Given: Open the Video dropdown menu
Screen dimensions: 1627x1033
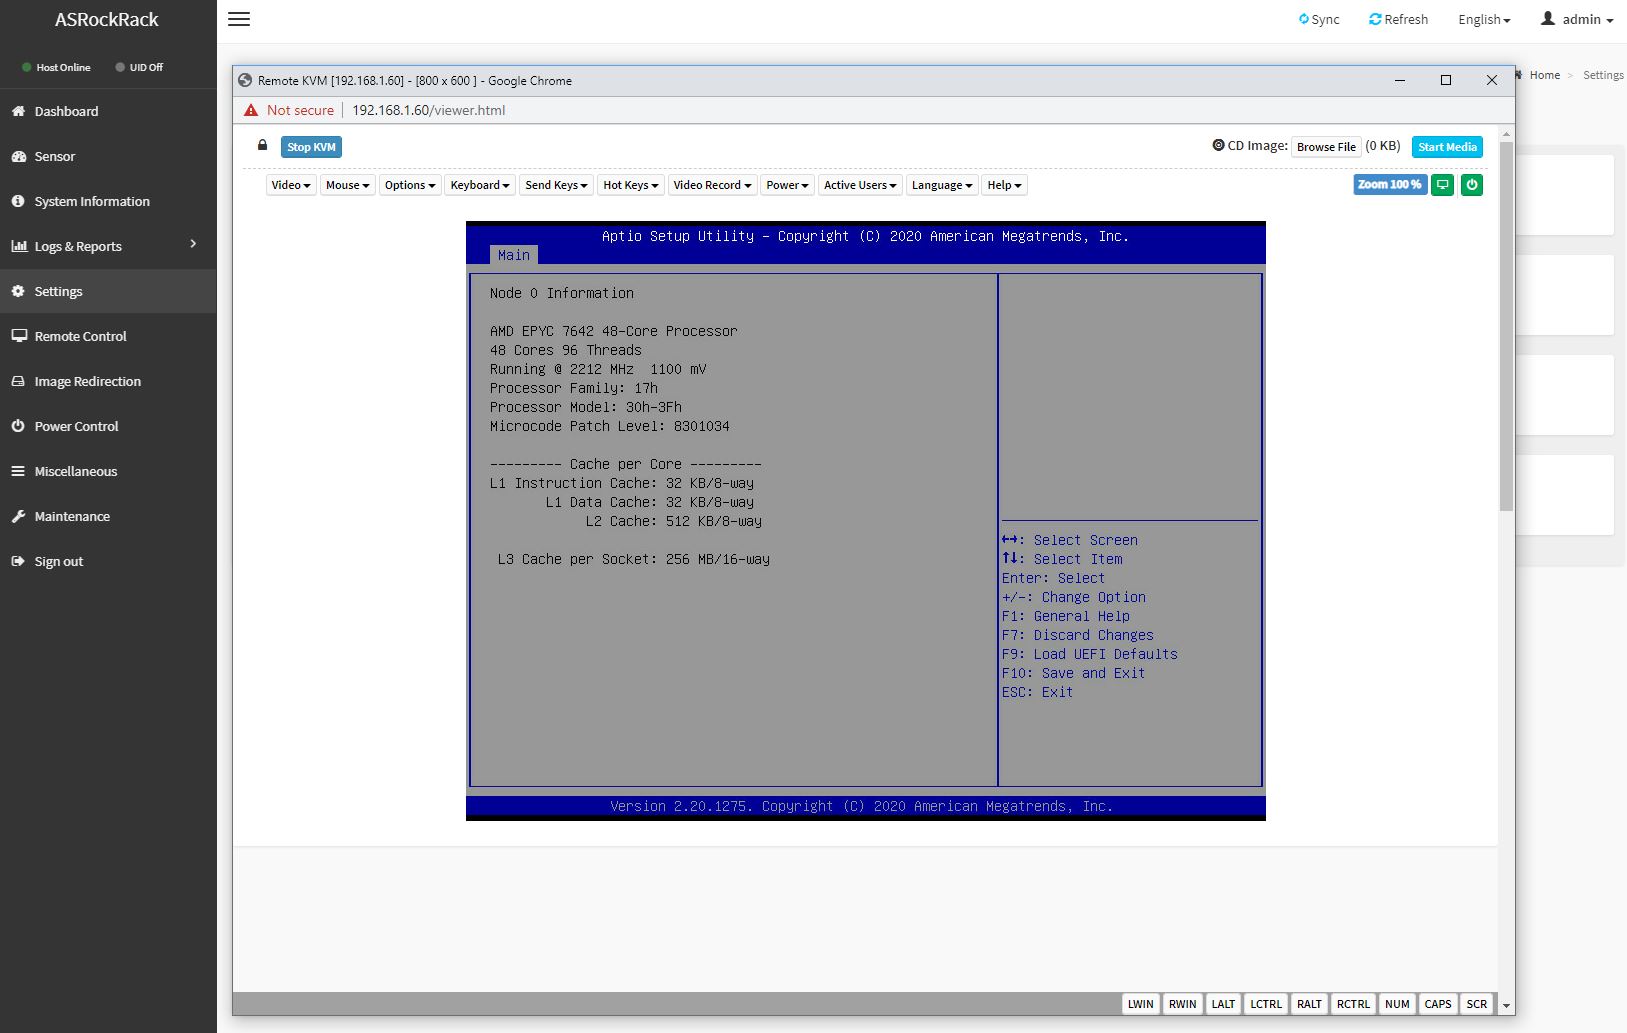Looking at the screenshot, I should (291, 185).
